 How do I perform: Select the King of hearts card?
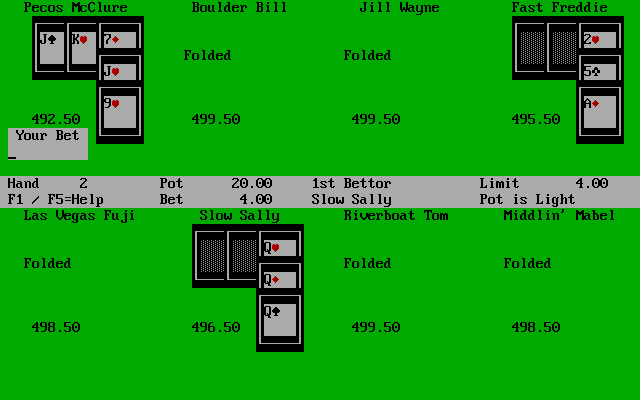pos(82,49)
